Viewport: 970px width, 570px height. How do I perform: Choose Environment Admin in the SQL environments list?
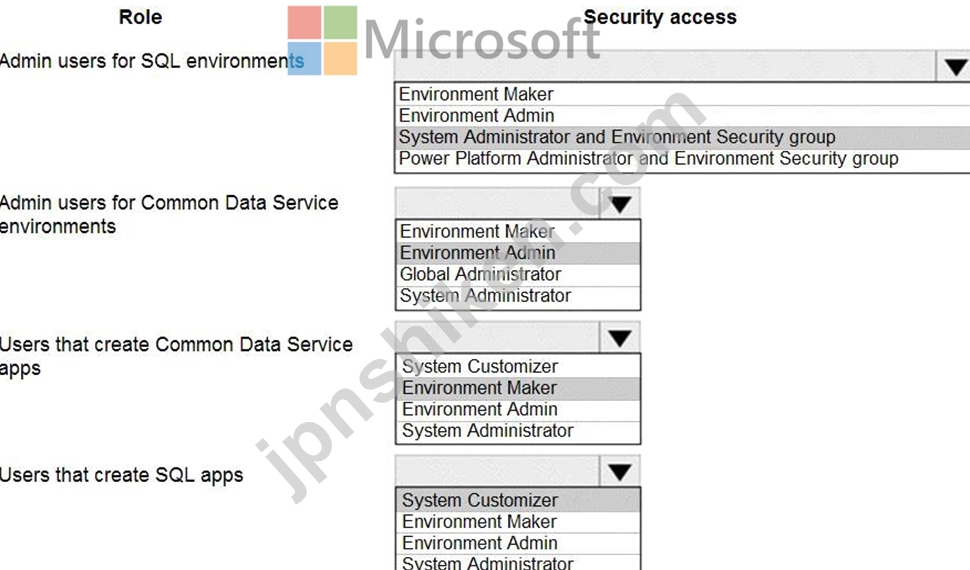click(x=682, y=116)
